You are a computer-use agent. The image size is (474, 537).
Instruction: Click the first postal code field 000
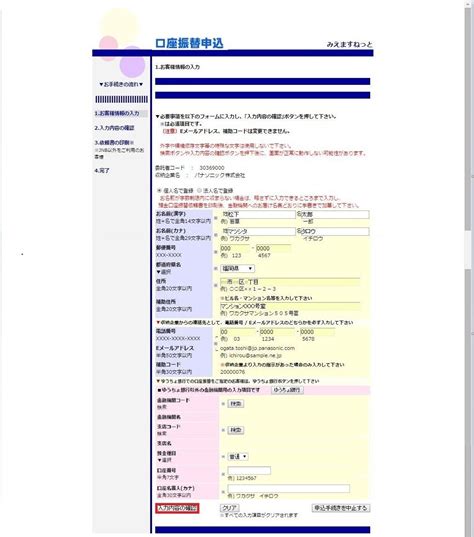[x=235, y=248]
